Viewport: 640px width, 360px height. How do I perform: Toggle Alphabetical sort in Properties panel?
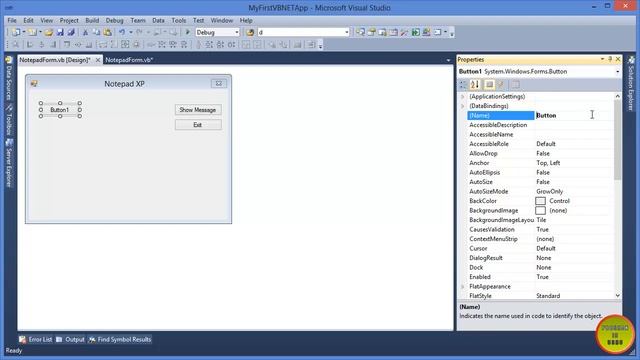point(475,84)
